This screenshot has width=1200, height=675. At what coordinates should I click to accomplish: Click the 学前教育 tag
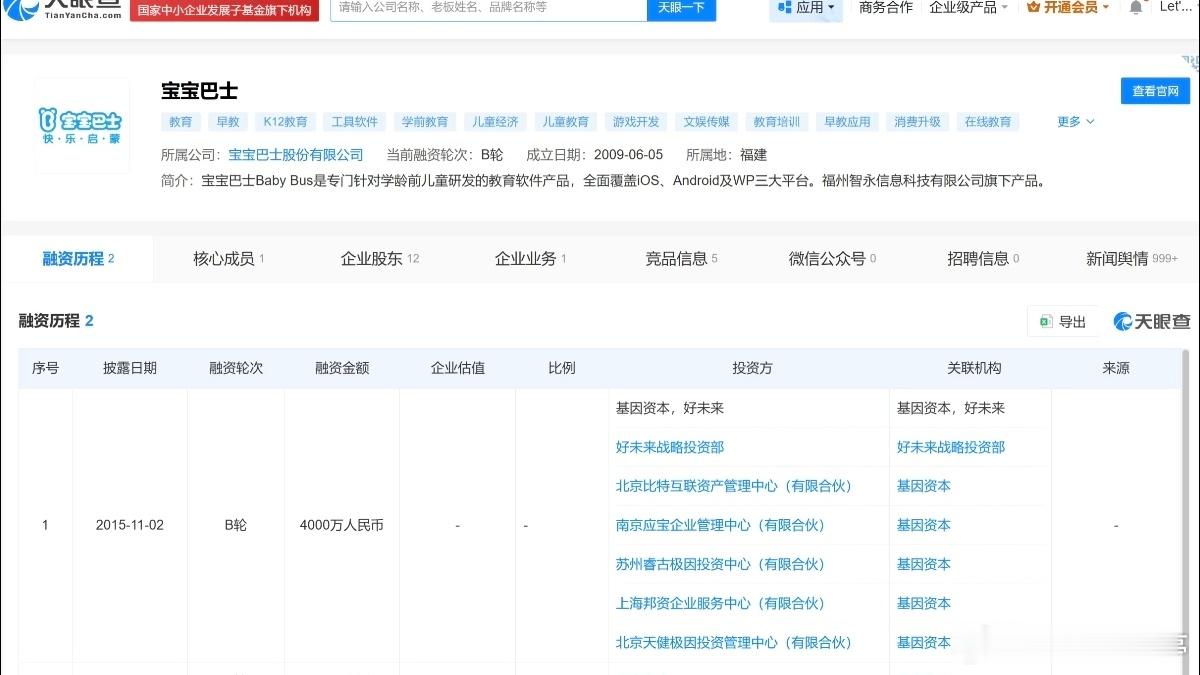coord(425,122)
